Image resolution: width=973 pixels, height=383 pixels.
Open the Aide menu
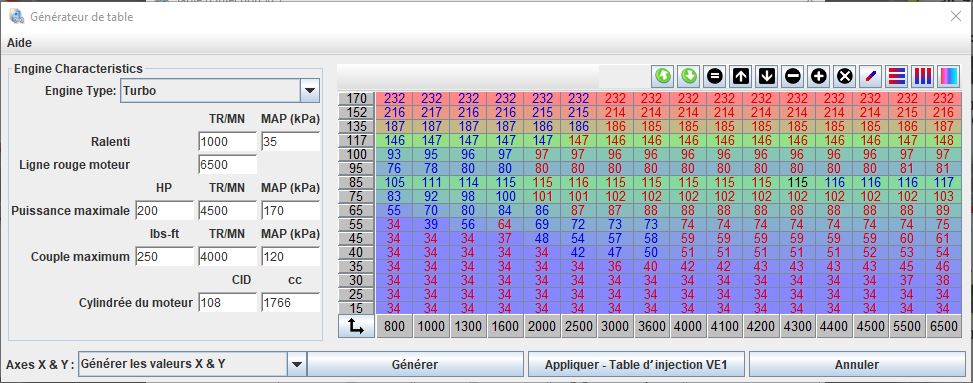[19, 43]
